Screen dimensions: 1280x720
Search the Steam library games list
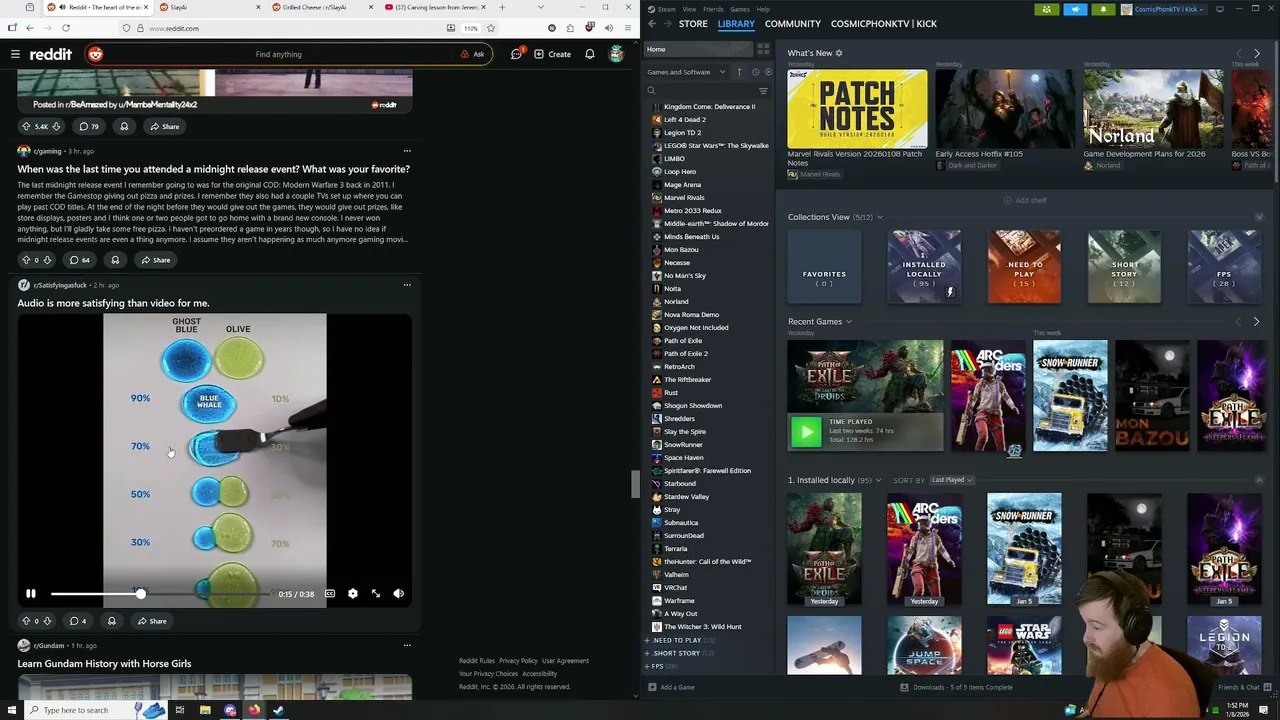click(705, 91)
